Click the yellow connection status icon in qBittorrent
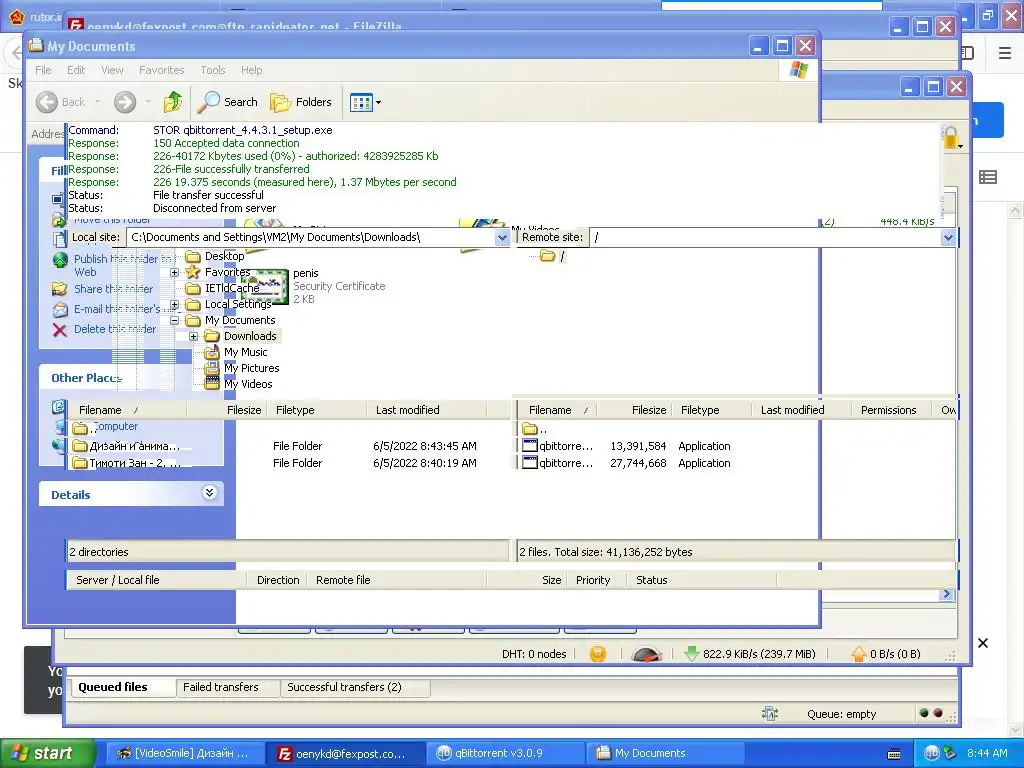The height and width of the screenshot is (768, 1024). [598, 654]
